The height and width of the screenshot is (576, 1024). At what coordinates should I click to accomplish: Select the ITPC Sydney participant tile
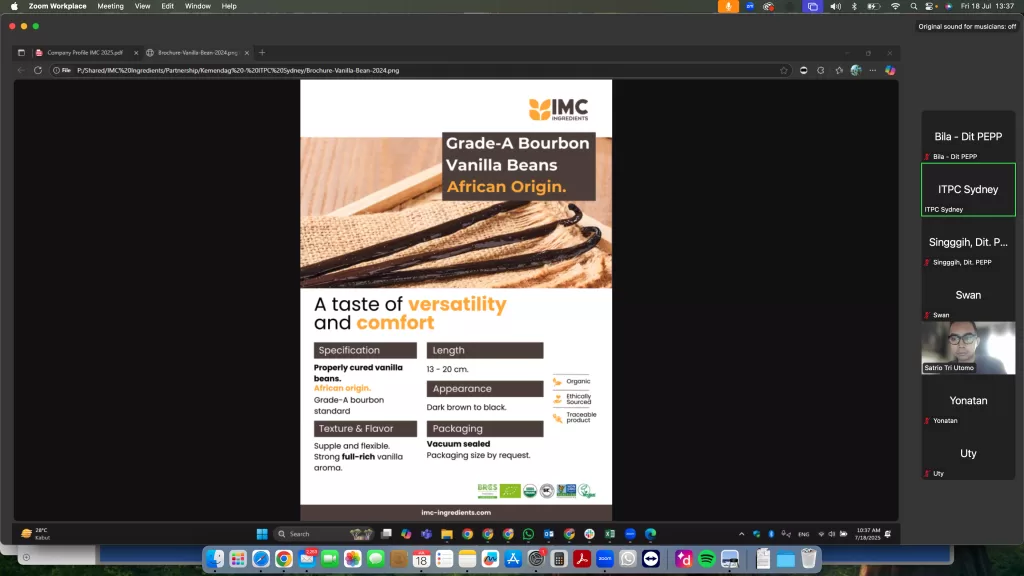967,189
